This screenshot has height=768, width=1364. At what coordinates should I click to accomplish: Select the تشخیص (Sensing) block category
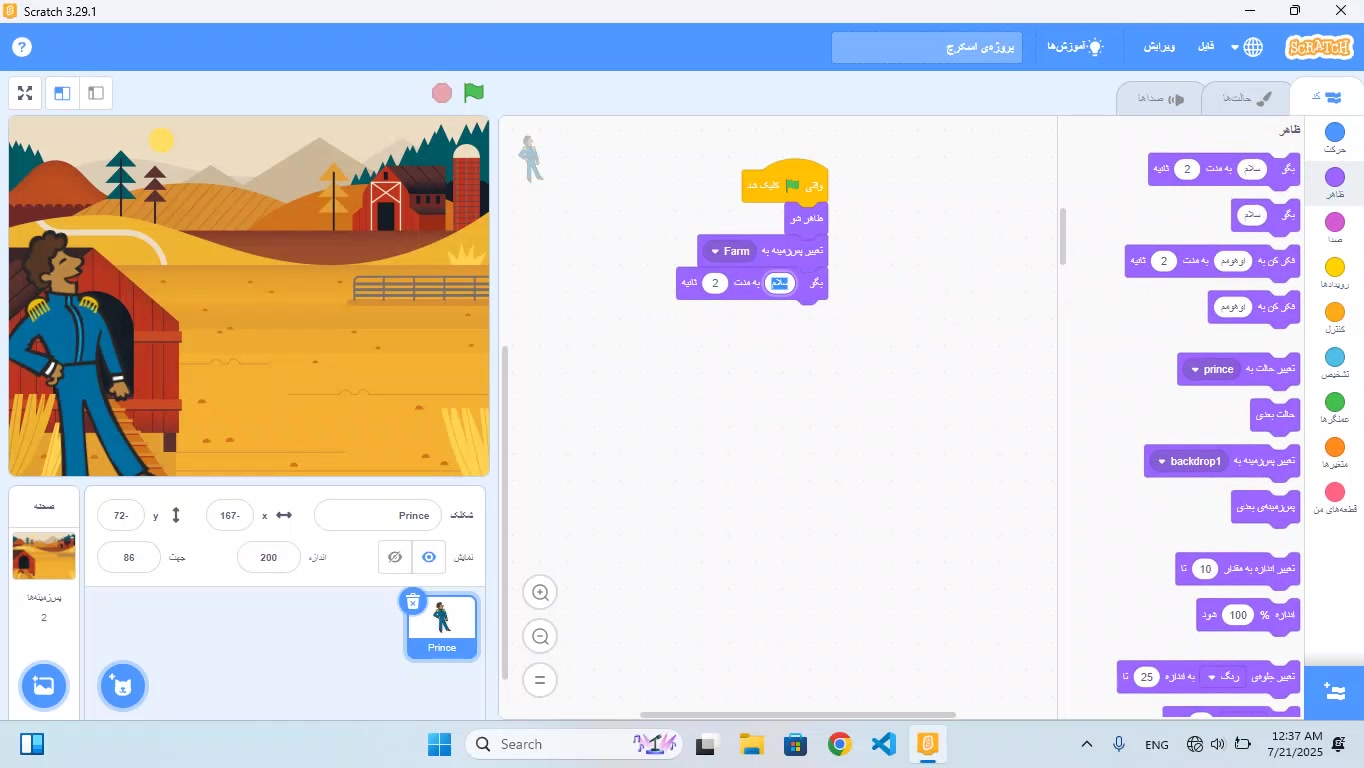pyautogui.click(x=1335, y=363)
